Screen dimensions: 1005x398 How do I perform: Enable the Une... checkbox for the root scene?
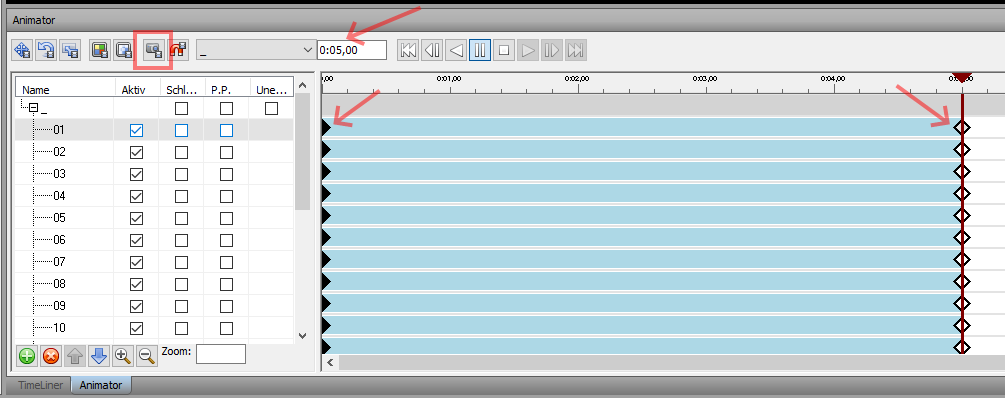coord(272,108)
